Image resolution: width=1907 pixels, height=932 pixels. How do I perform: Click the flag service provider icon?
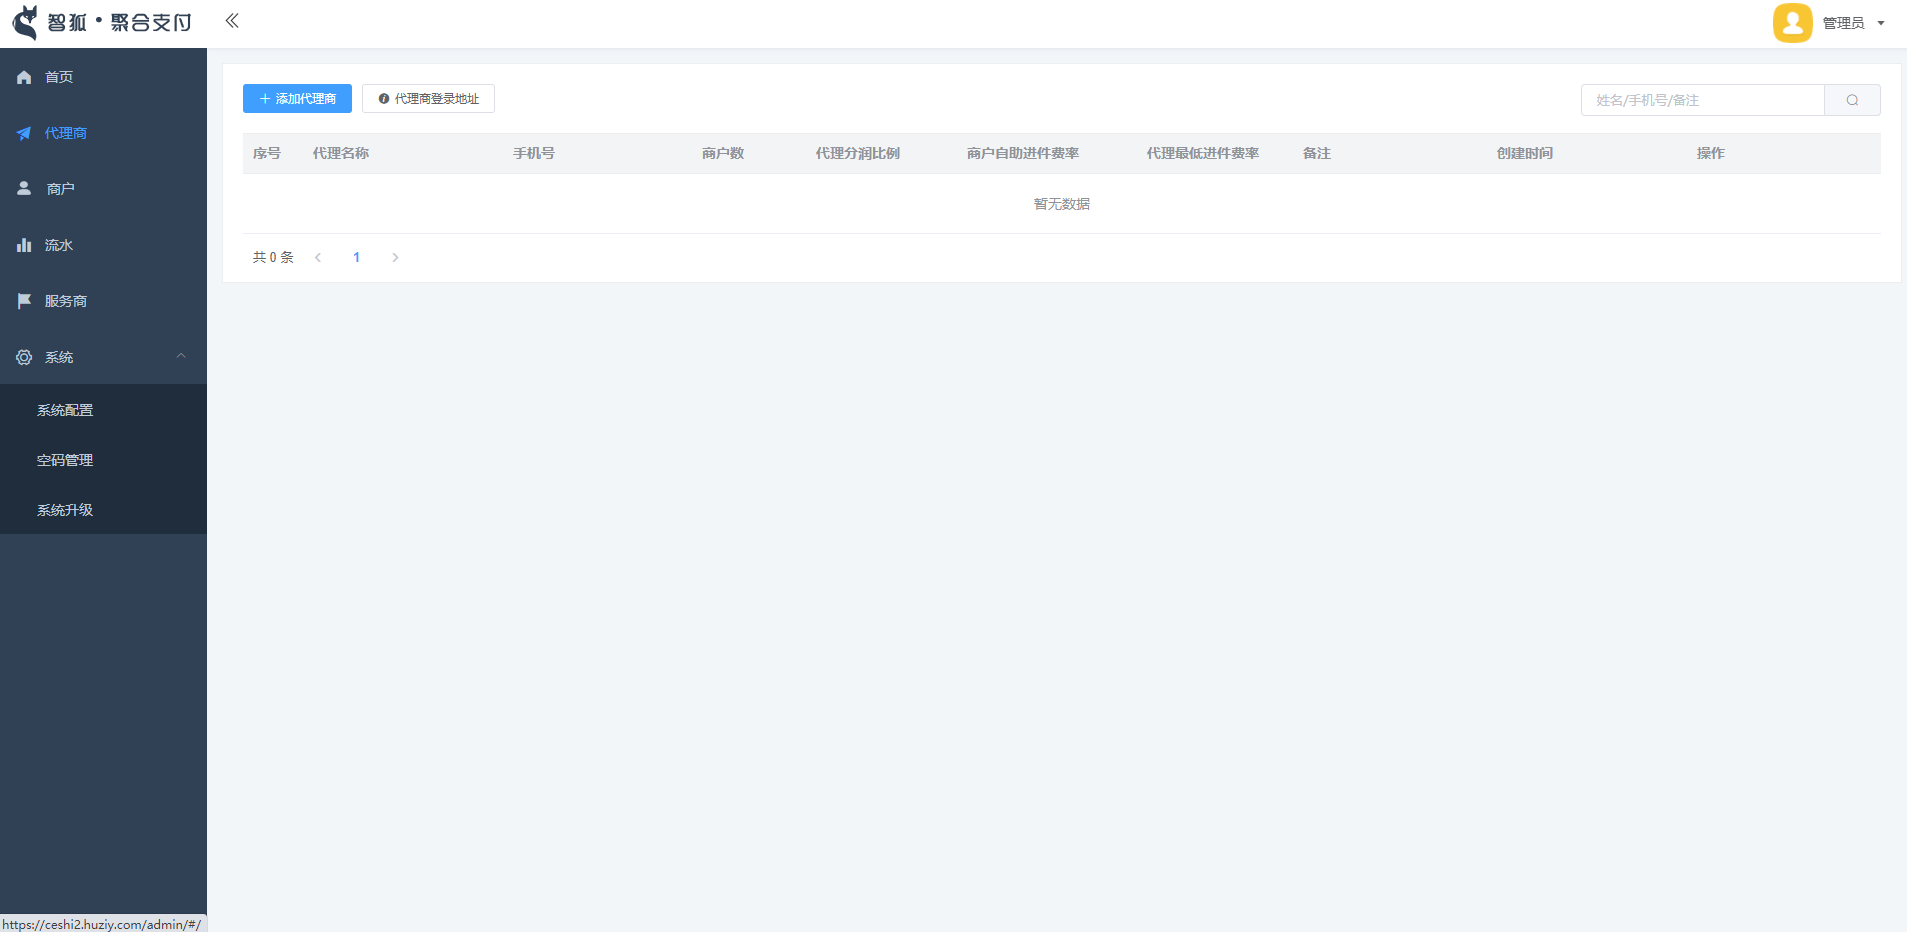click(x=24, y=301)
